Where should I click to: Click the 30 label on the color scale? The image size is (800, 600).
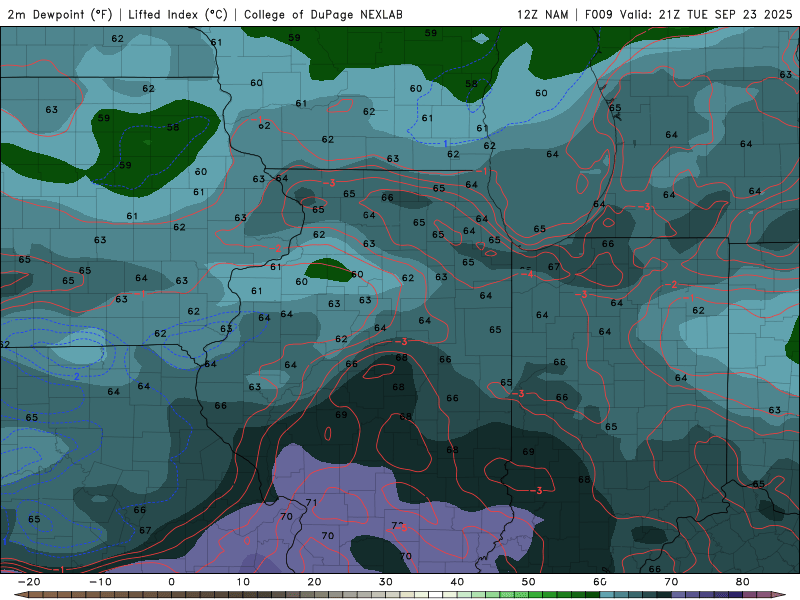click(x=386, y=582)
